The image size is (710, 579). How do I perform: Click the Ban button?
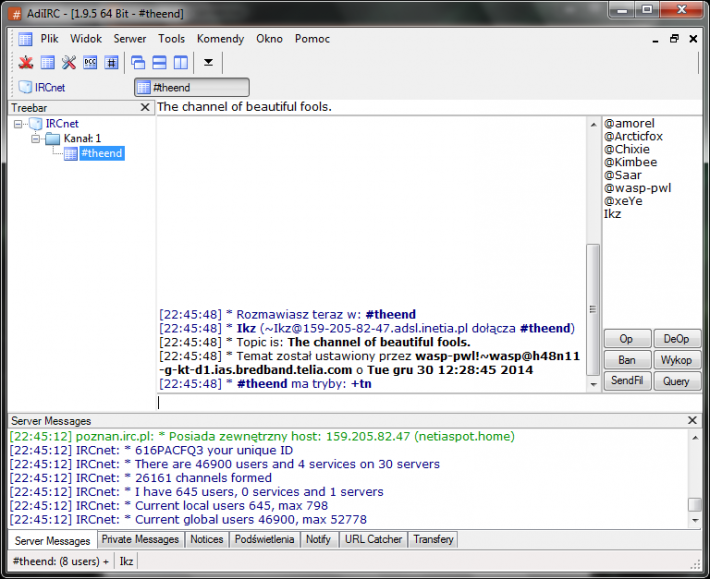627,360
